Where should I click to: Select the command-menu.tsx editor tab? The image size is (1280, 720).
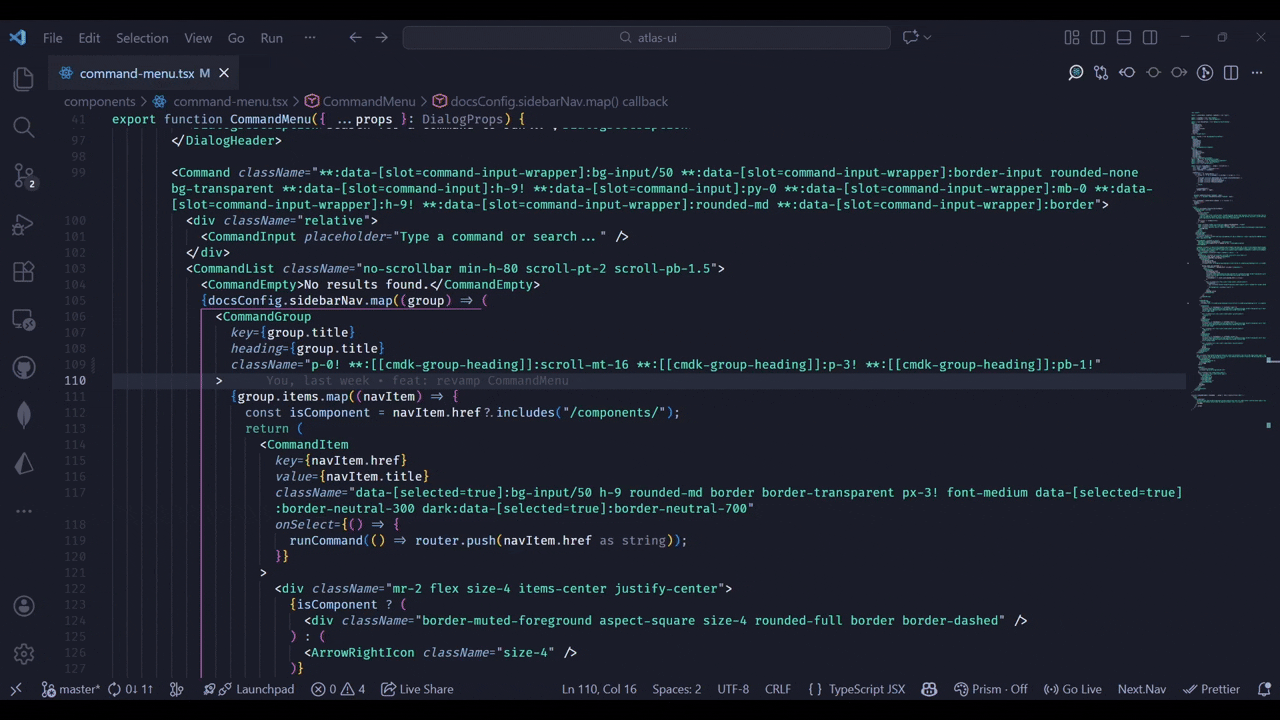coord(136,73)
